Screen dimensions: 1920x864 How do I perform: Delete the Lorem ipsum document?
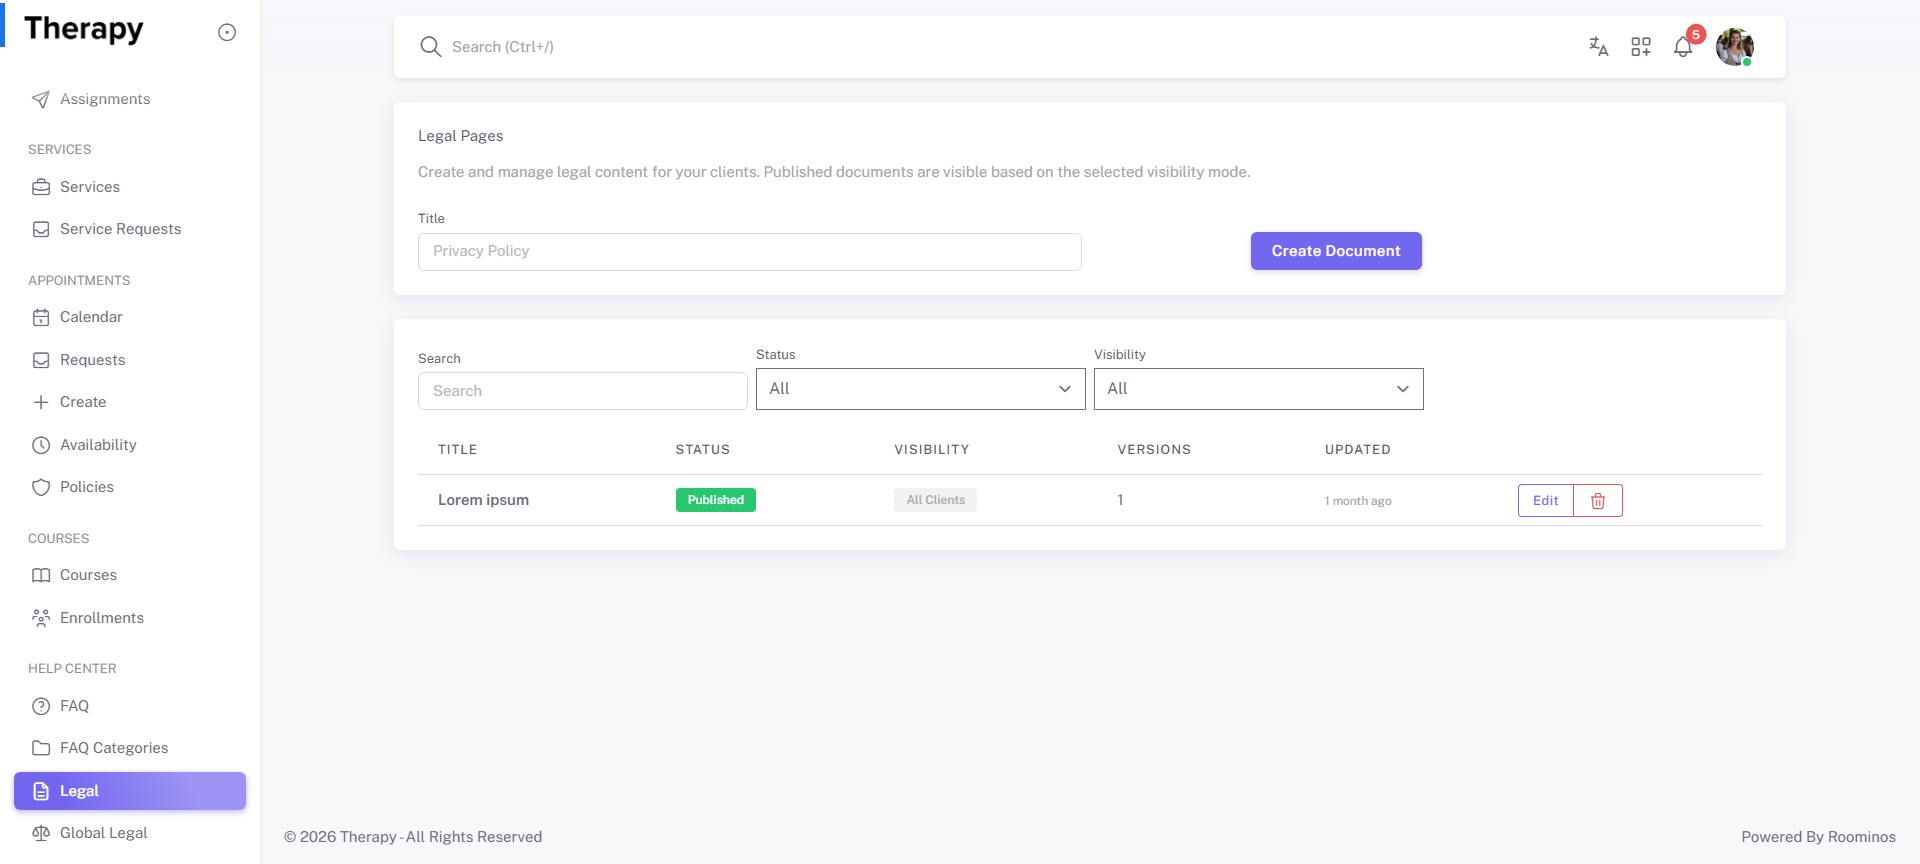coord(1598,501)
